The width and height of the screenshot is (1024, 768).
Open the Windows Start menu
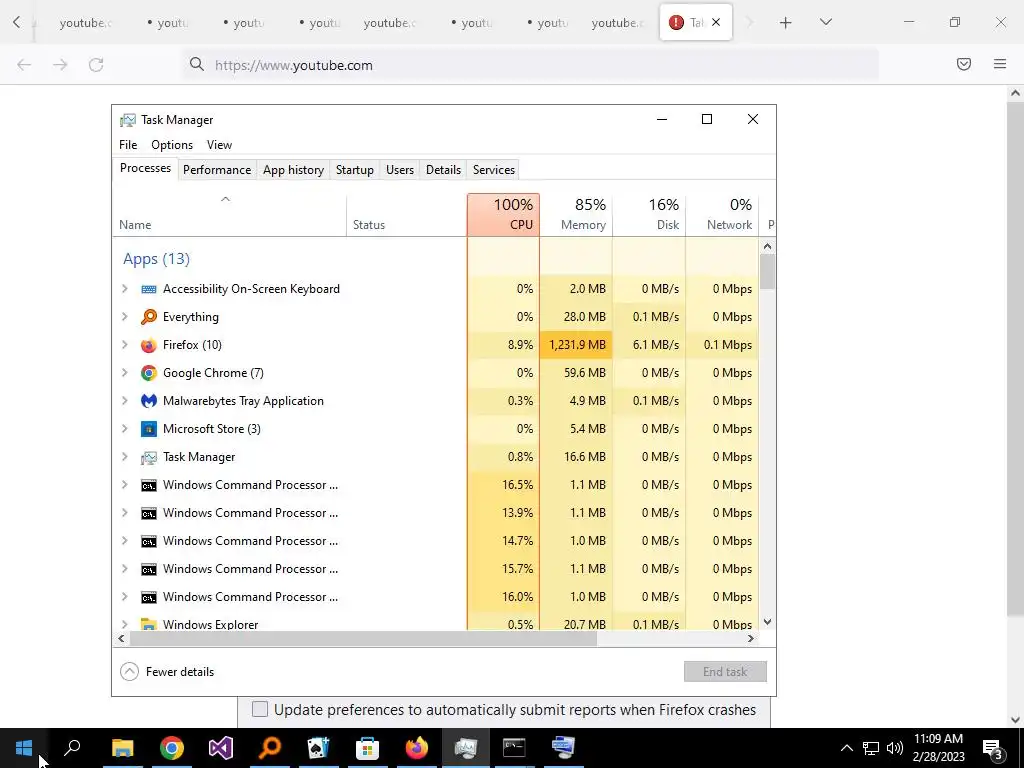point(24,748)
